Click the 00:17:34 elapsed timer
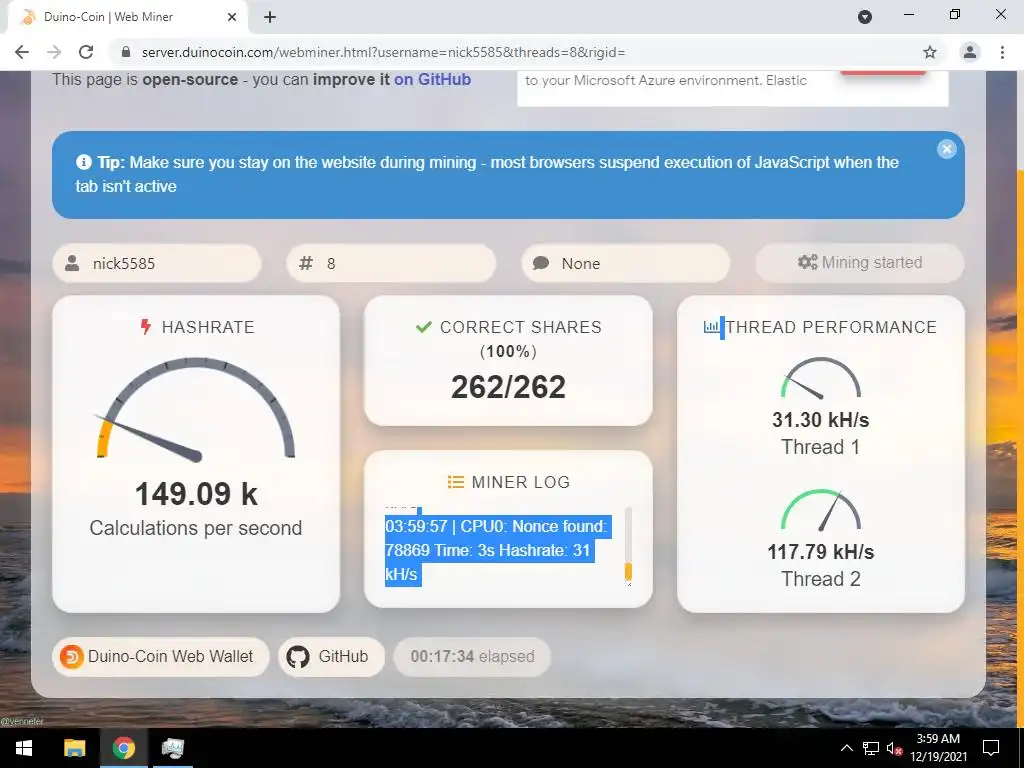Image resolution: width=1024 pixels, height=768 pixels. pos(472,656)
